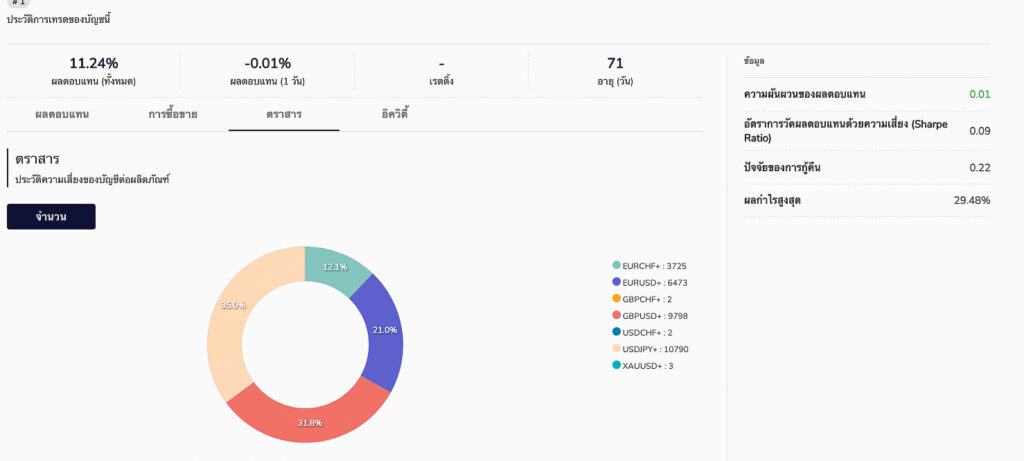The height and width of the screenshot is (461, 1024).
Task: Select the ตราสาร tab
Action: click(x=284, y=114)
